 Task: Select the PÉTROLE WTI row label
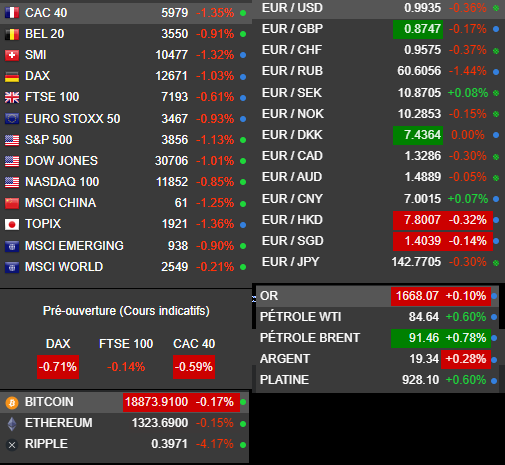pyautogui.click(x=301, y=317)
